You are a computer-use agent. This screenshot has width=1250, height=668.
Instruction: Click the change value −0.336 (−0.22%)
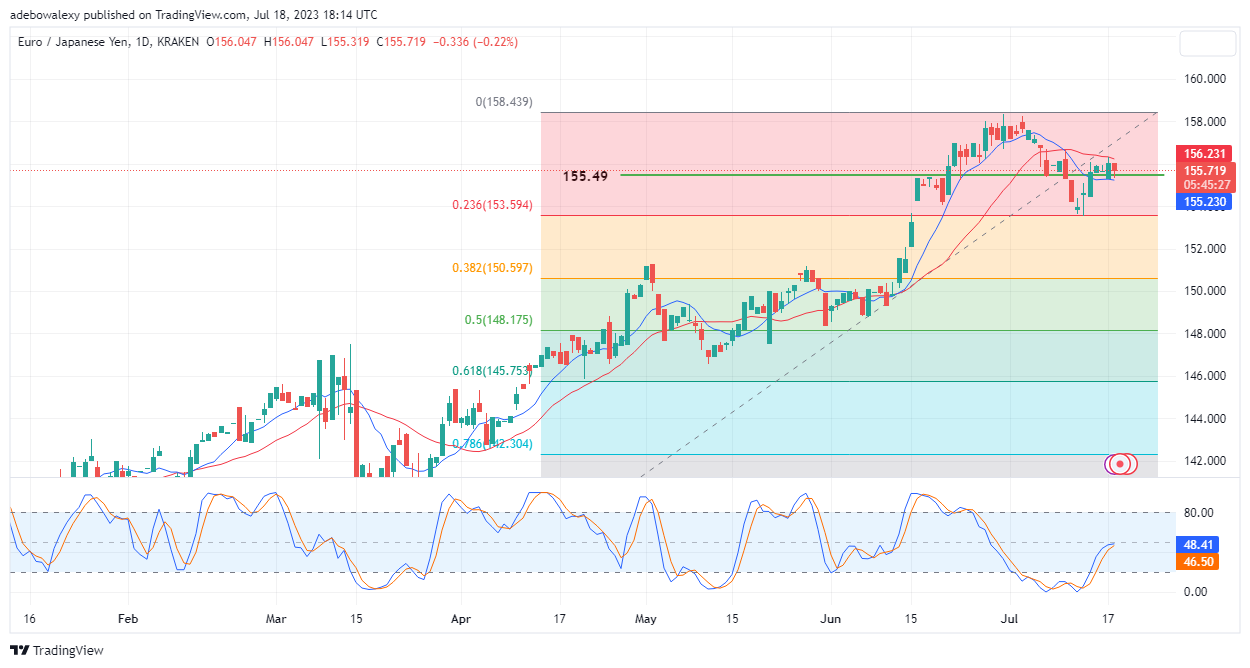(x=474, y=41)
